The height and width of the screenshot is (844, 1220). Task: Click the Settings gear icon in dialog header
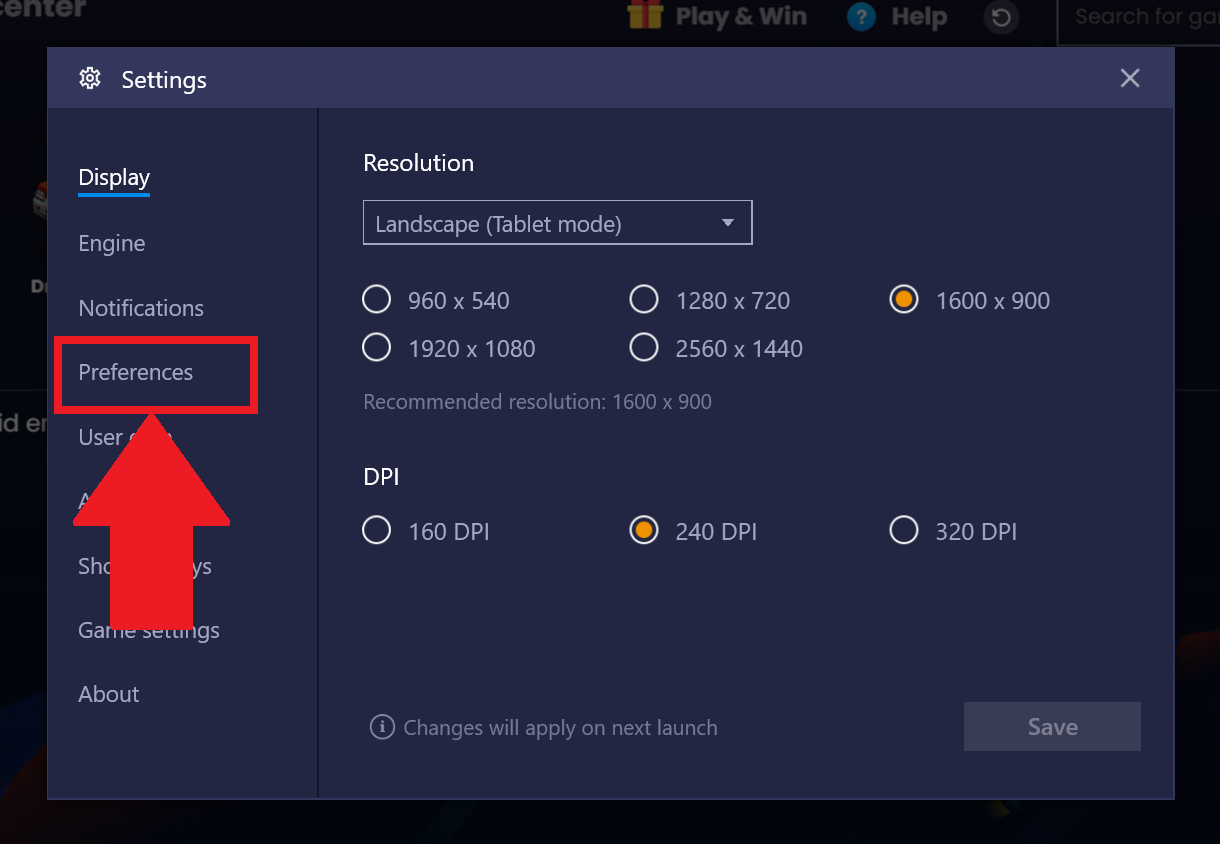90,78
